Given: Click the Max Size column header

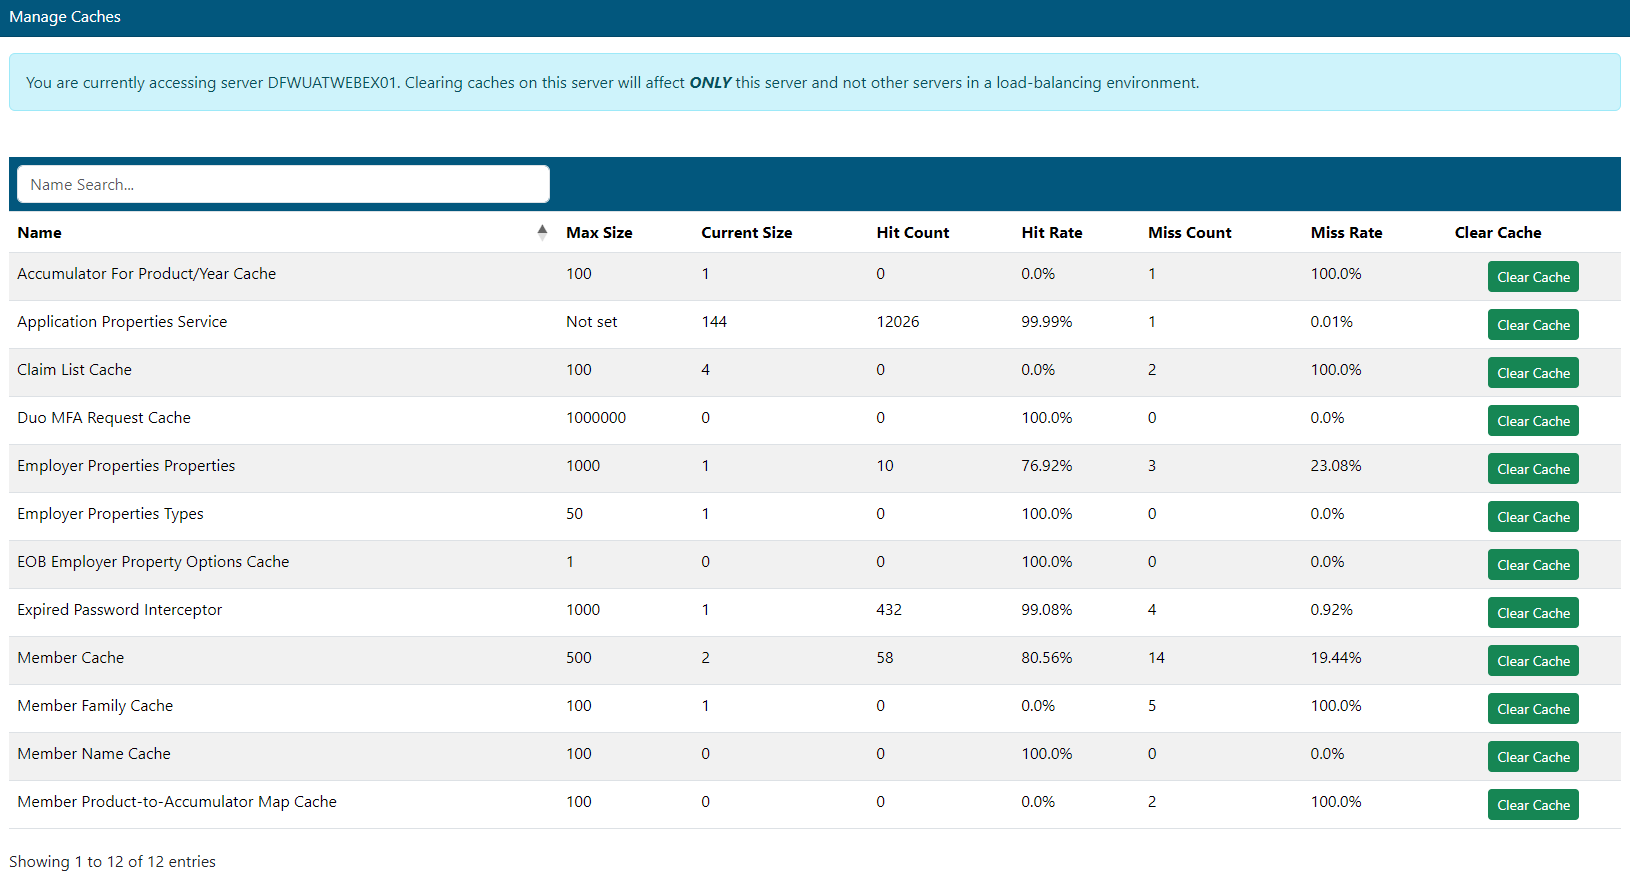Looking at the screenshot, I should [x=599, y=233].
